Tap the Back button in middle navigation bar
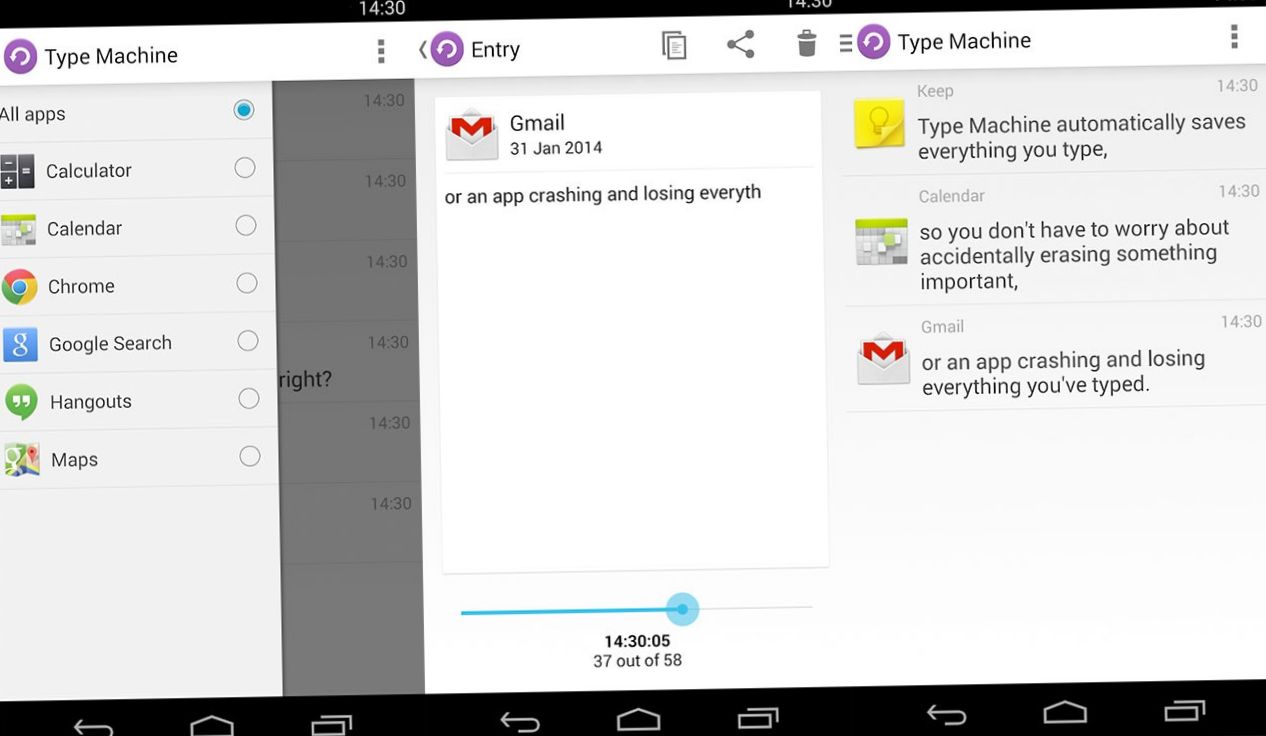 [x=520, y=721]
